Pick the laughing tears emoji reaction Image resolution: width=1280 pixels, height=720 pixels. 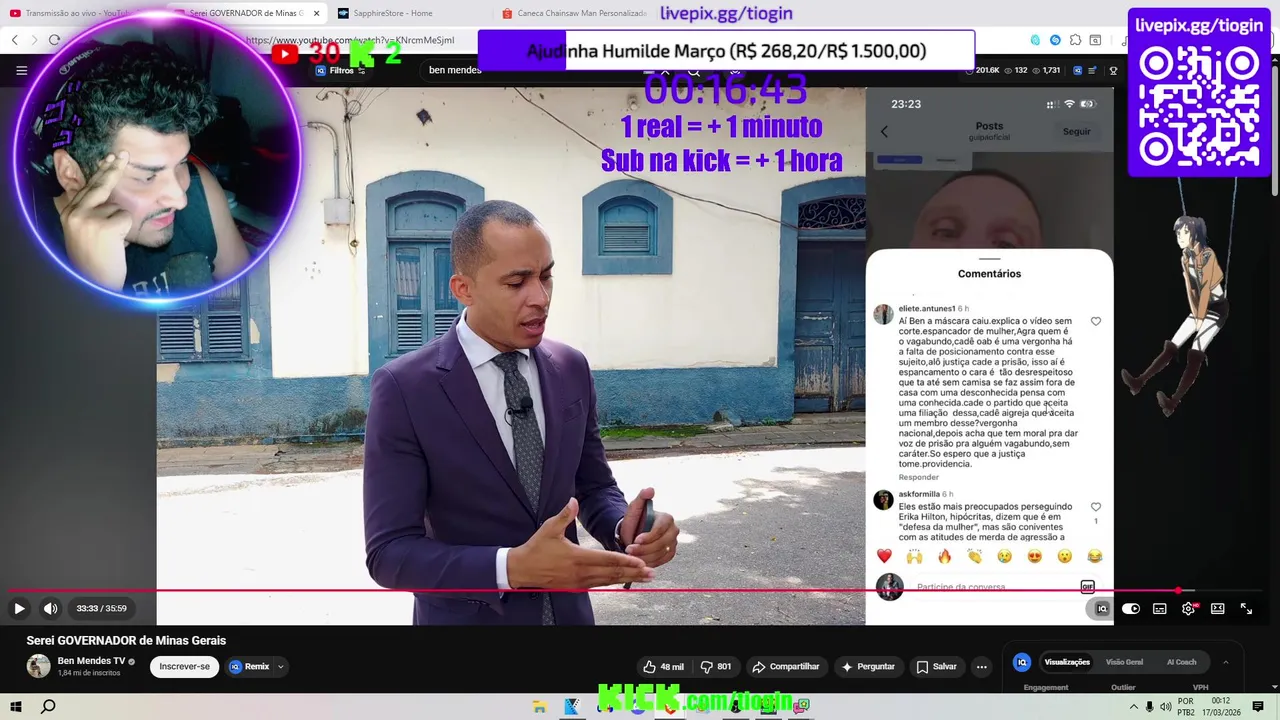(1095, 556)
